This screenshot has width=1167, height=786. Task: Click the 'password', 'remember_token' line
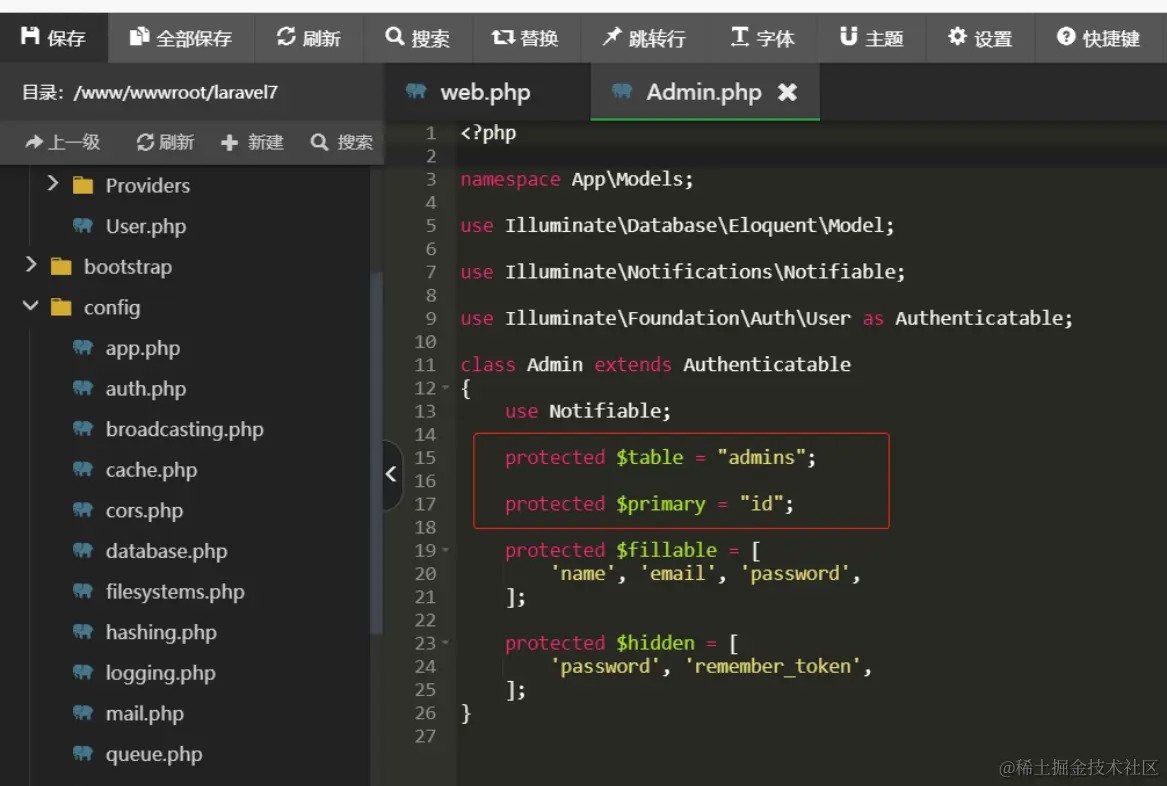(711, 666)
